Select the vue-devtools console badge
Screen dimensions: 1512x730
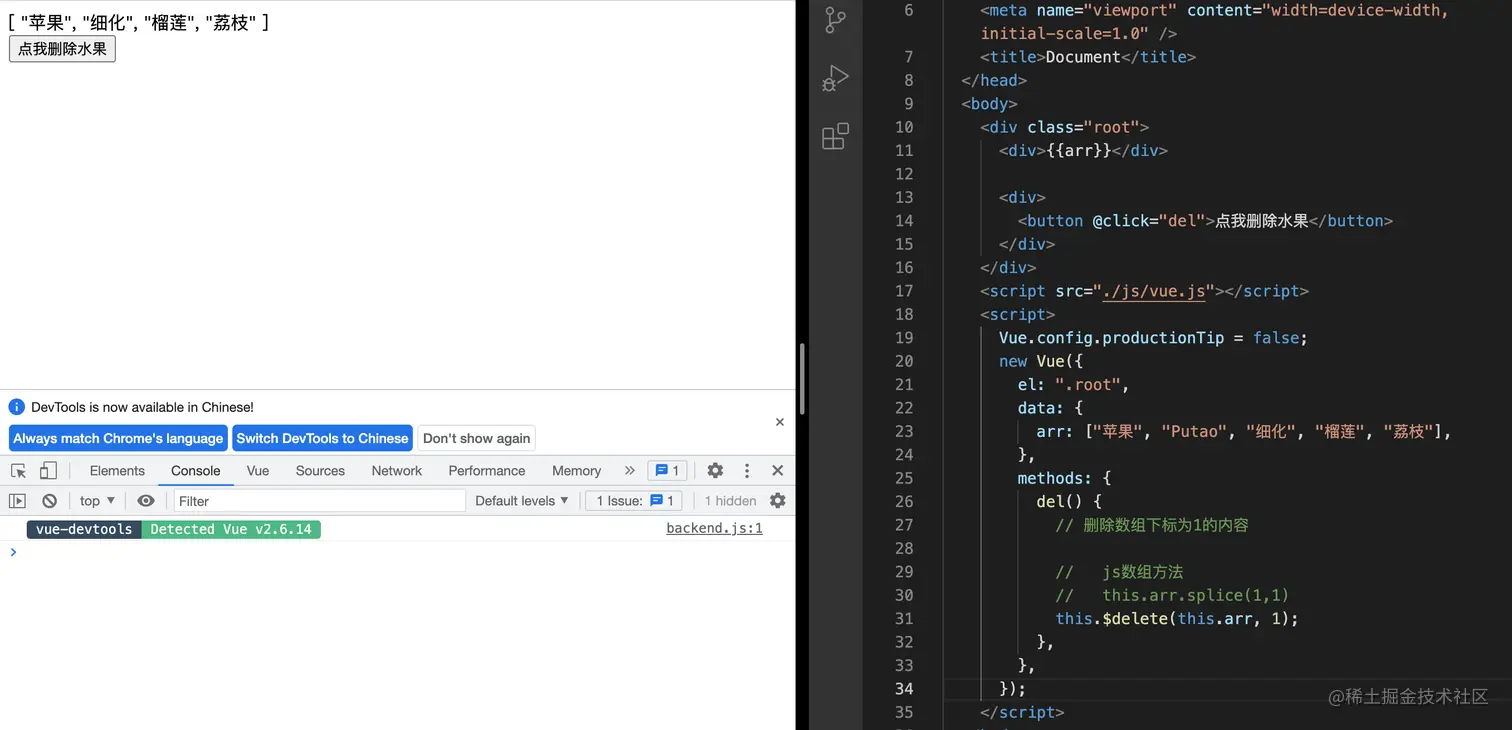84,529
